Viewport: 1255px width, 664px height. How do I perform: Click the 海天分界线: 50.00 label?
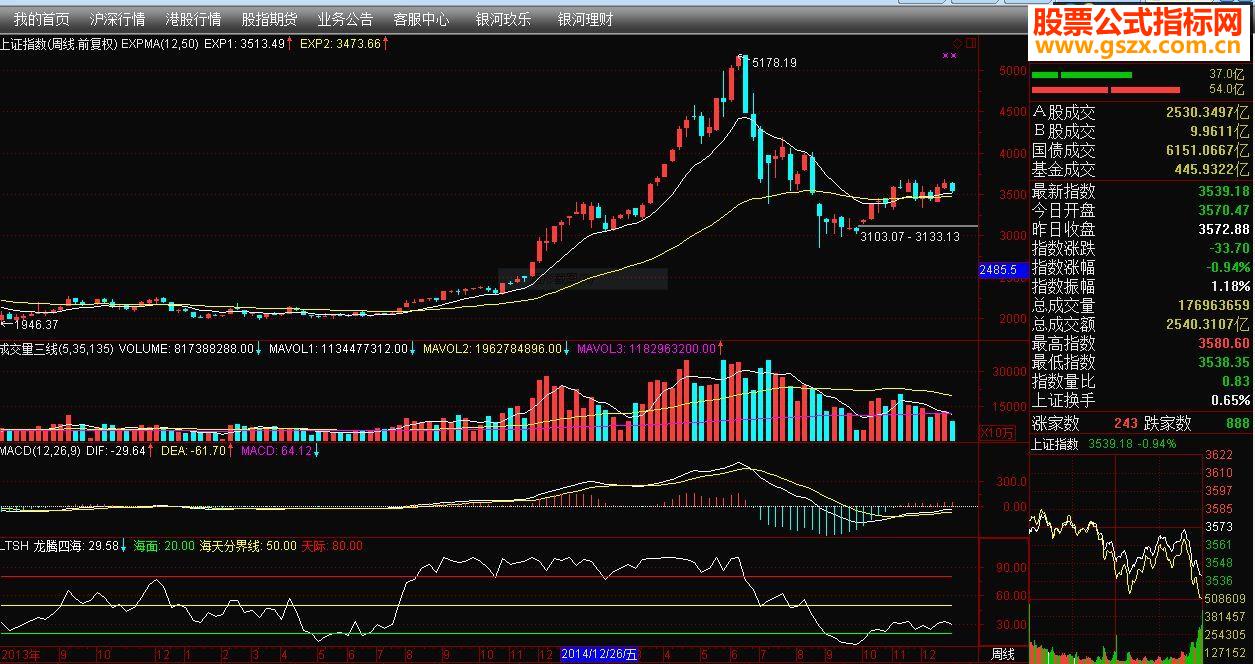(248, 546)
